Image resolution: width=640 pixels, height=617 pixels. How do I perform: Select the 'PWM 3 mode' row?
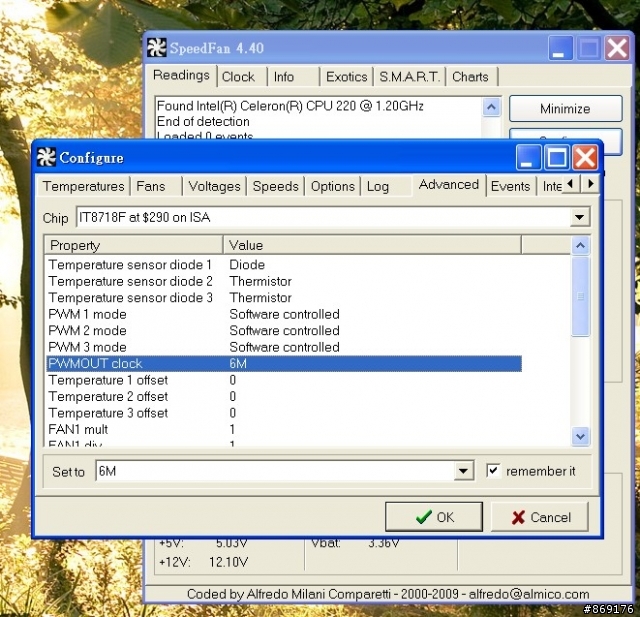coord(284,347)
